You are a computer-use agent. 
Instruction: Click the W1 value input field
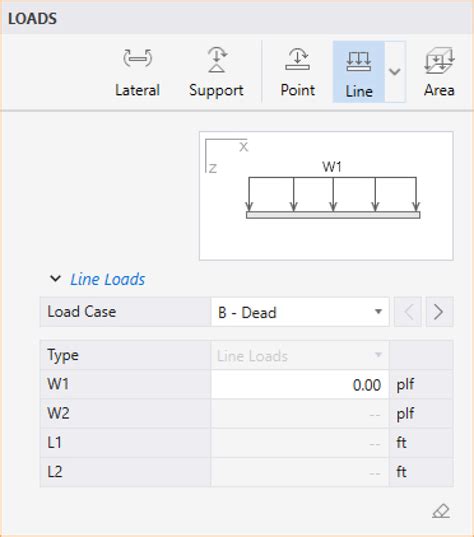tap(300, 385)
